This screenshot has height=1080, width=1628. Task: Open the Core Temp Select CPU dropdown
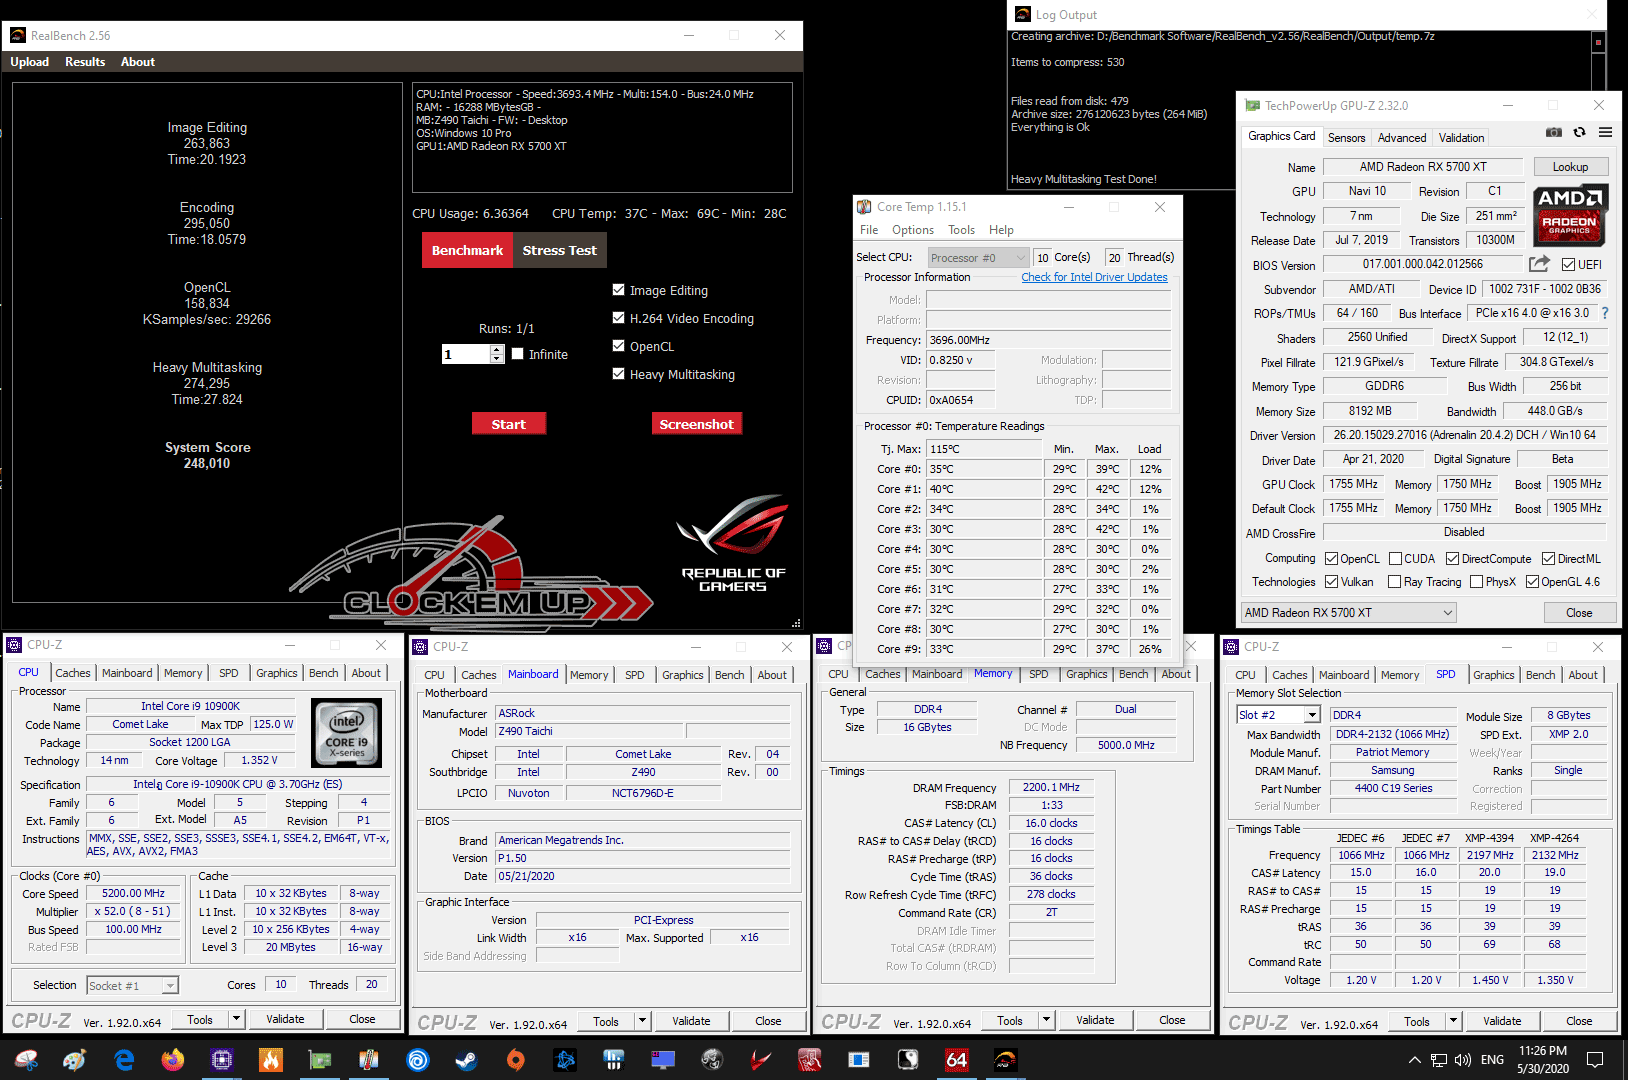pyautogui.click(x=977, y=258)
